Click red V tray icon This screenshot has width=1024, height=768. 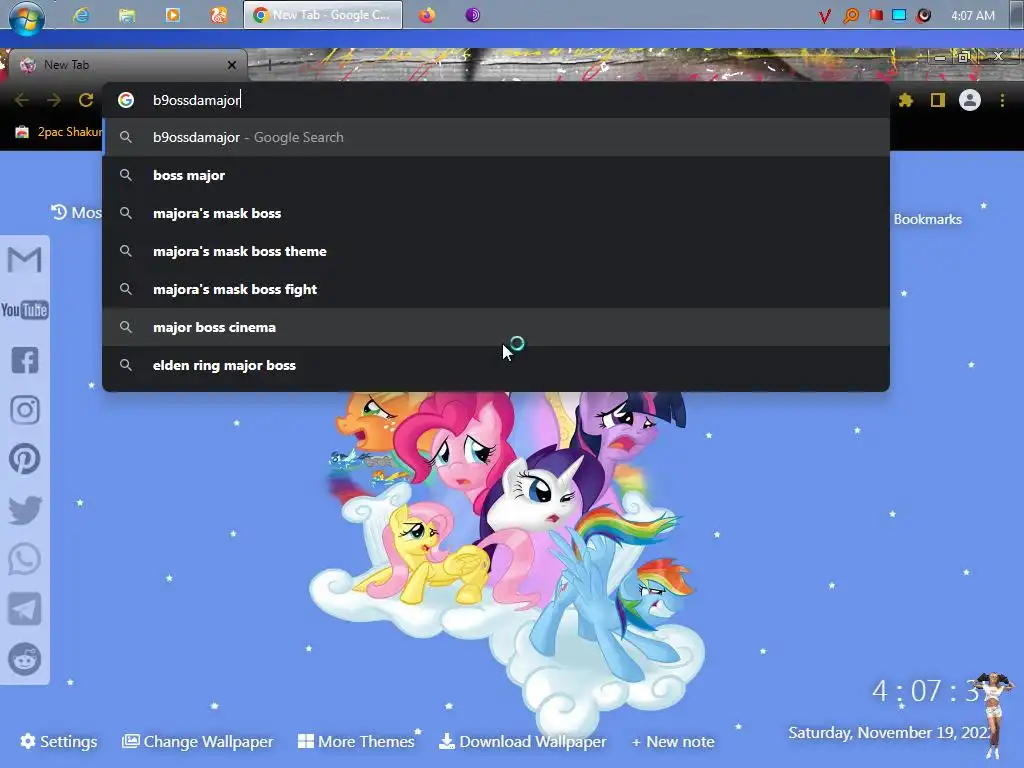click(825, 16)
